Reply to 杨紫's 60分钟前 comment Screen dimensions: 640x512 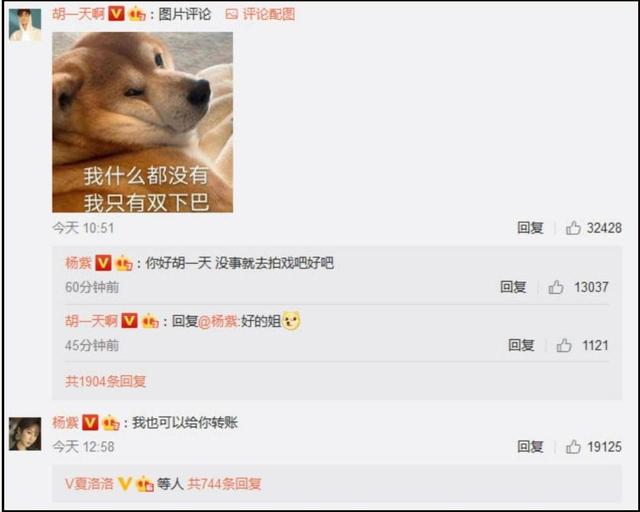pyautogui.click(x=513, y=287)
